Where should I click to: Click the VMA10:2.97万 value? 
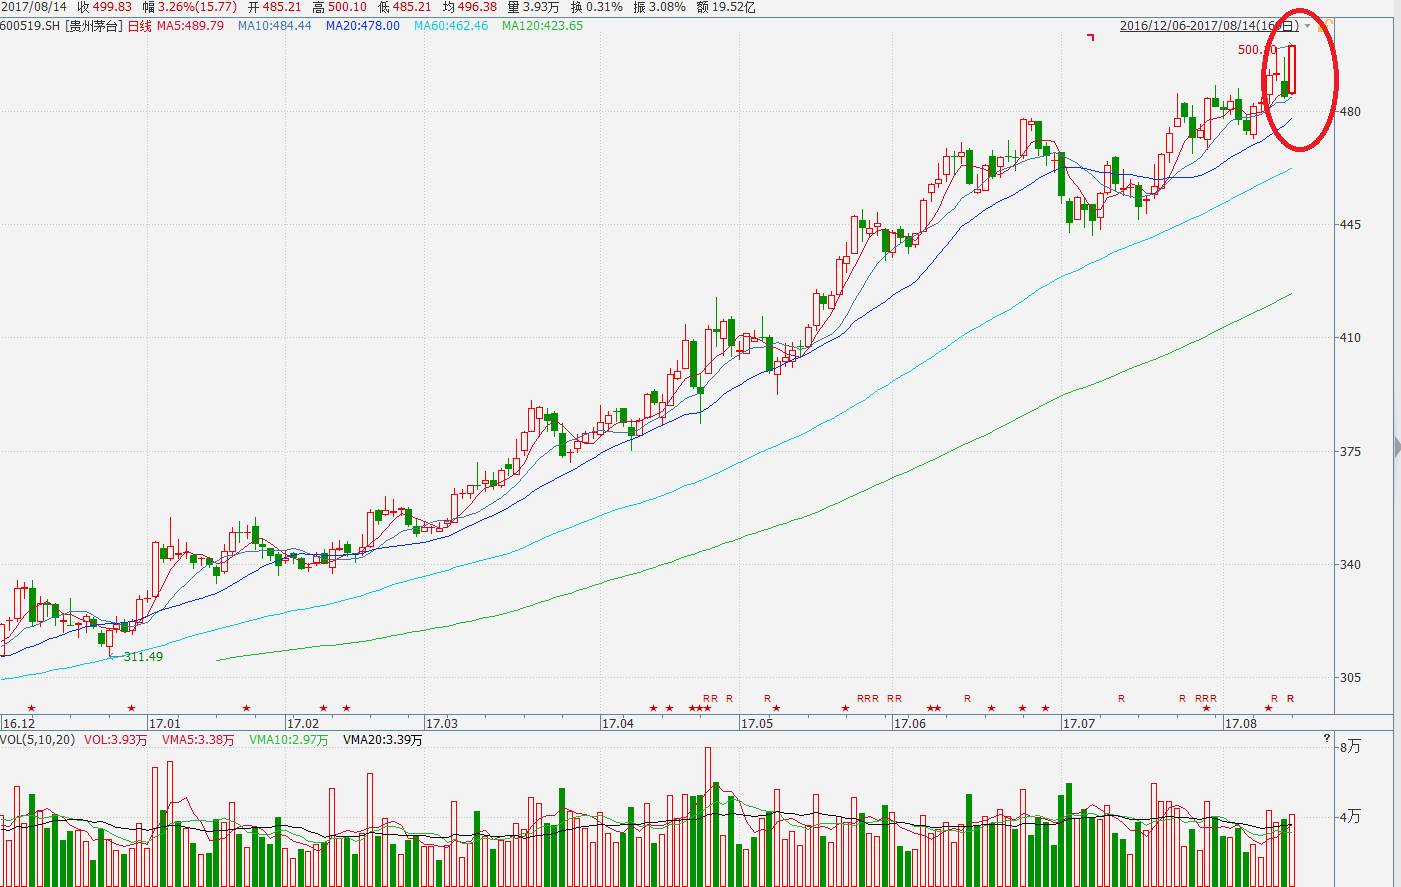click(289, 740)
